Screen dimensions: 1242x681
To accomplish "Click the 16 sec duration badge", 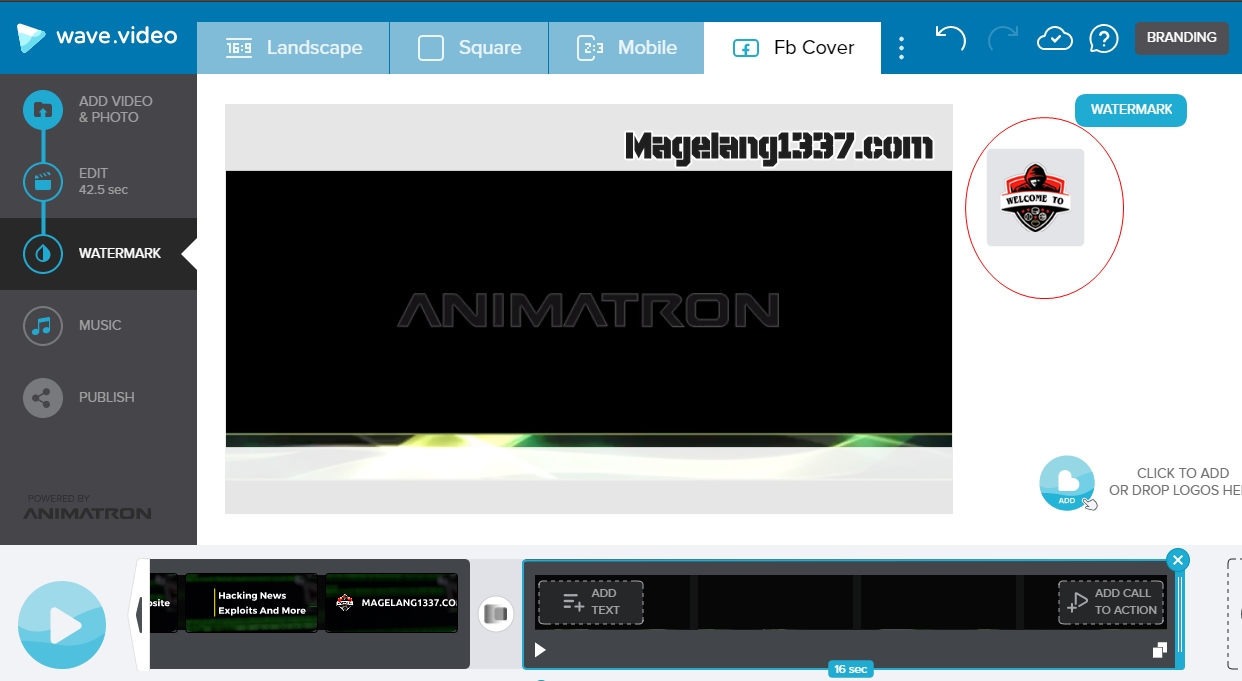I will tap(850, 669).
